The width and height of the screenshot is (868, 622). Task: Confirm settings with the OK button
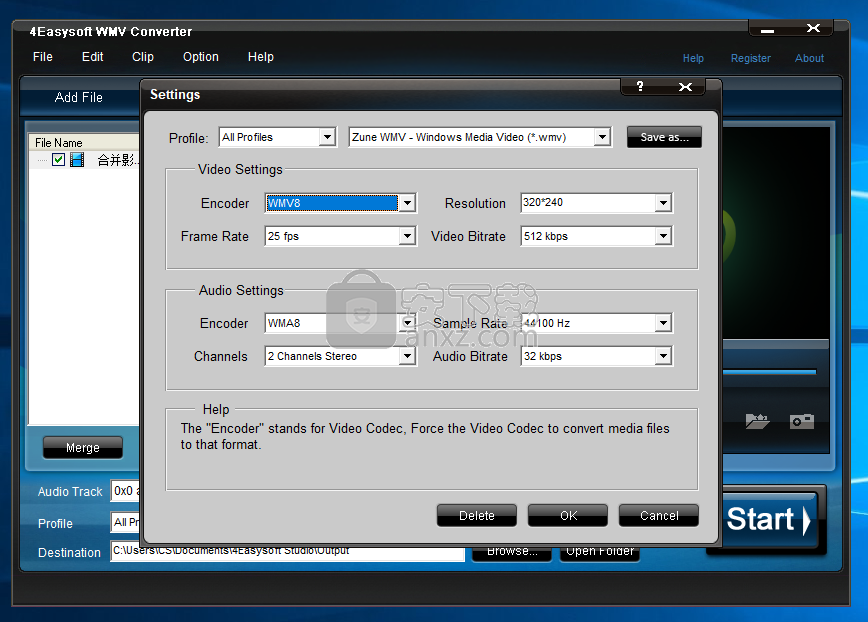click(x=568, y=516)
